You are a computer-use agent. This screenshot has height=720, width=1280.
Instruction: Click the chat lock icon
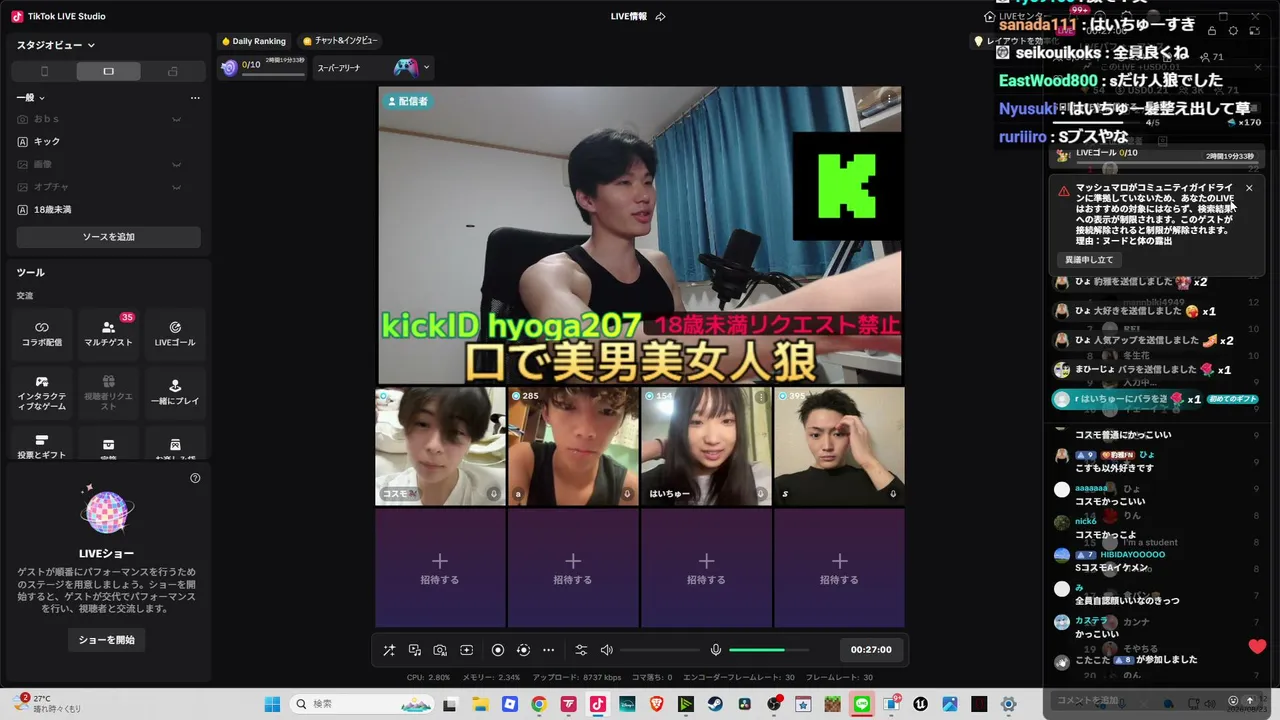coord(1212,31)
